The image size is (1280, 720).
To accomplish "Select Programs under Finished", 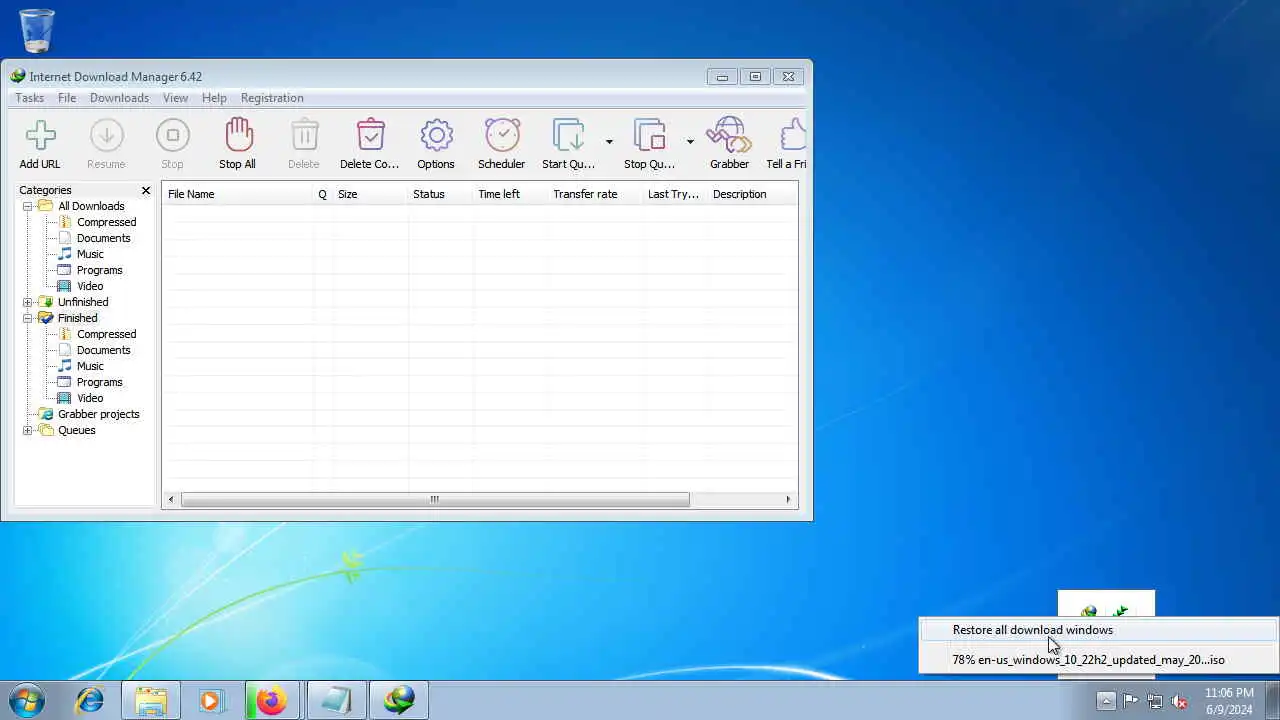I will coord(99,382).
